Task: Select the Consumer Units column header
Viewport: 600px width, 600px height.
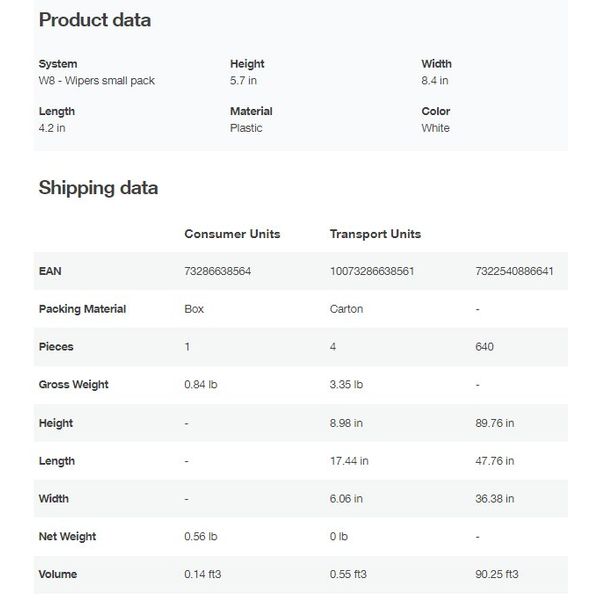Action: pos(232,234)
